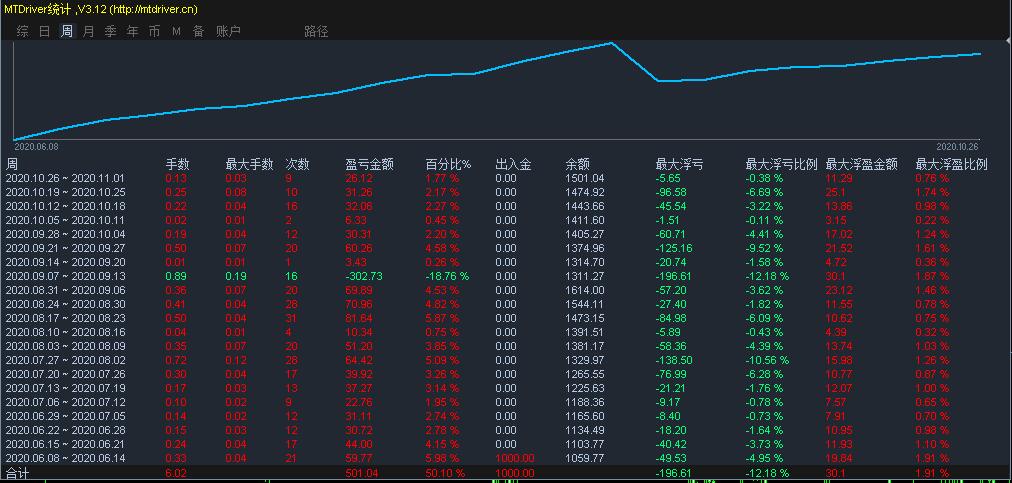Viewport: 1012px width, 483px height.
Task: Click the 周 column header
Action: (x=12, y=165)
